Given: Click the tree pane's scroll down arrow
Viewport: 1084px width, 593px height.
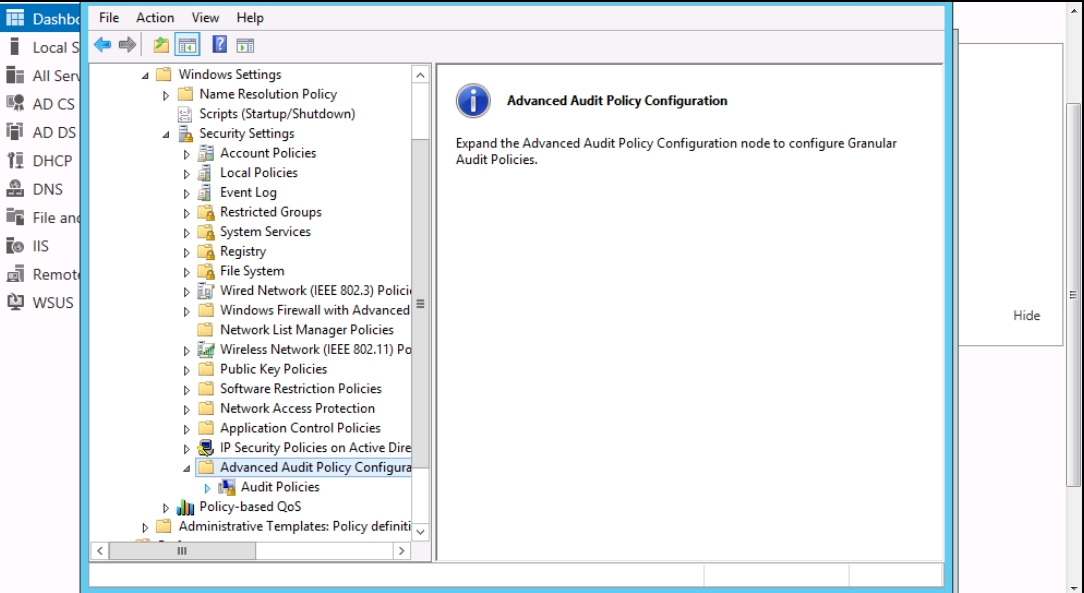Looking at the screenshot, I should (x=420, y=531).
